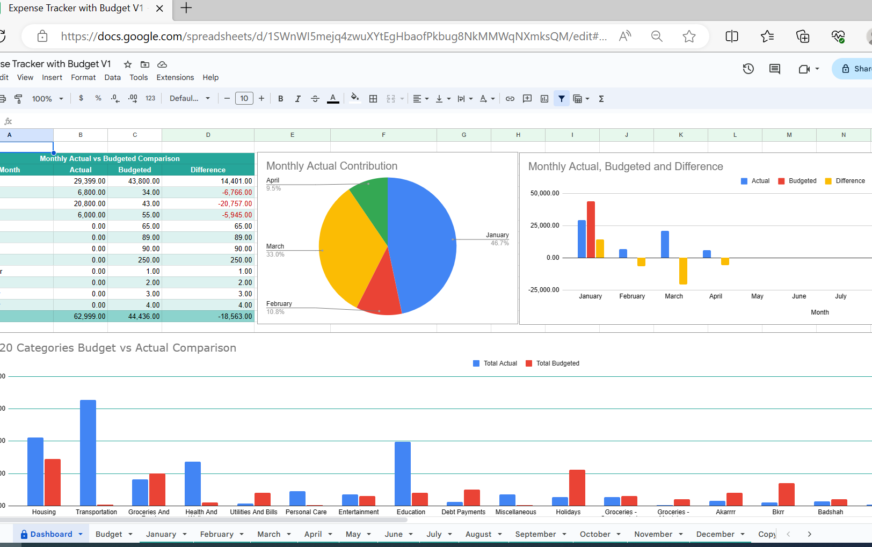The image size is (872, 547).
Task: Expand the Default font dropdown
Action: click(x=190, y=99)
